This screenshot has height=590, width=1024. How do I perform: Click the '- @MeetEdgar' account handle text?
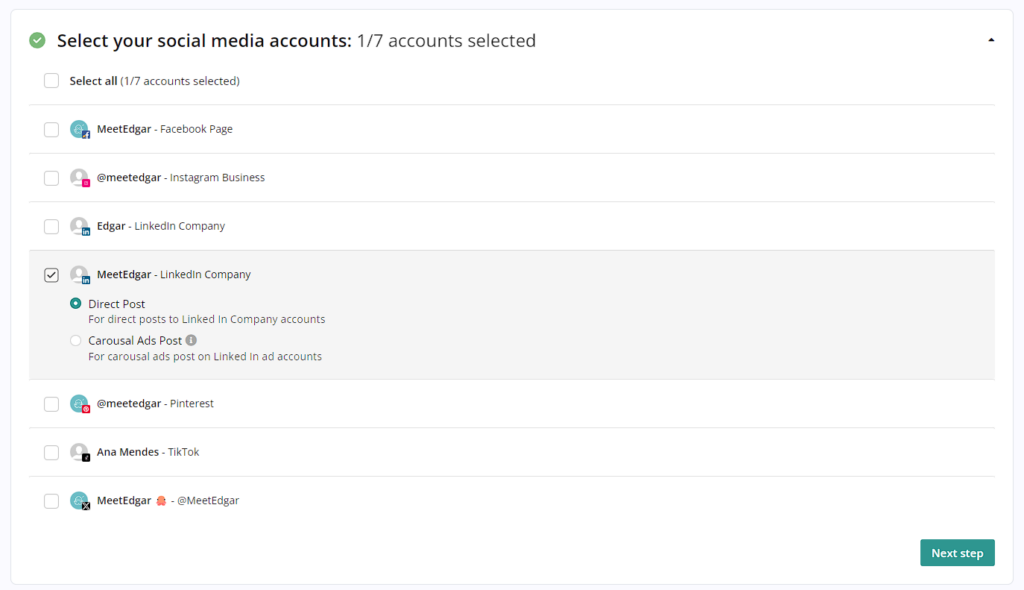205,500
